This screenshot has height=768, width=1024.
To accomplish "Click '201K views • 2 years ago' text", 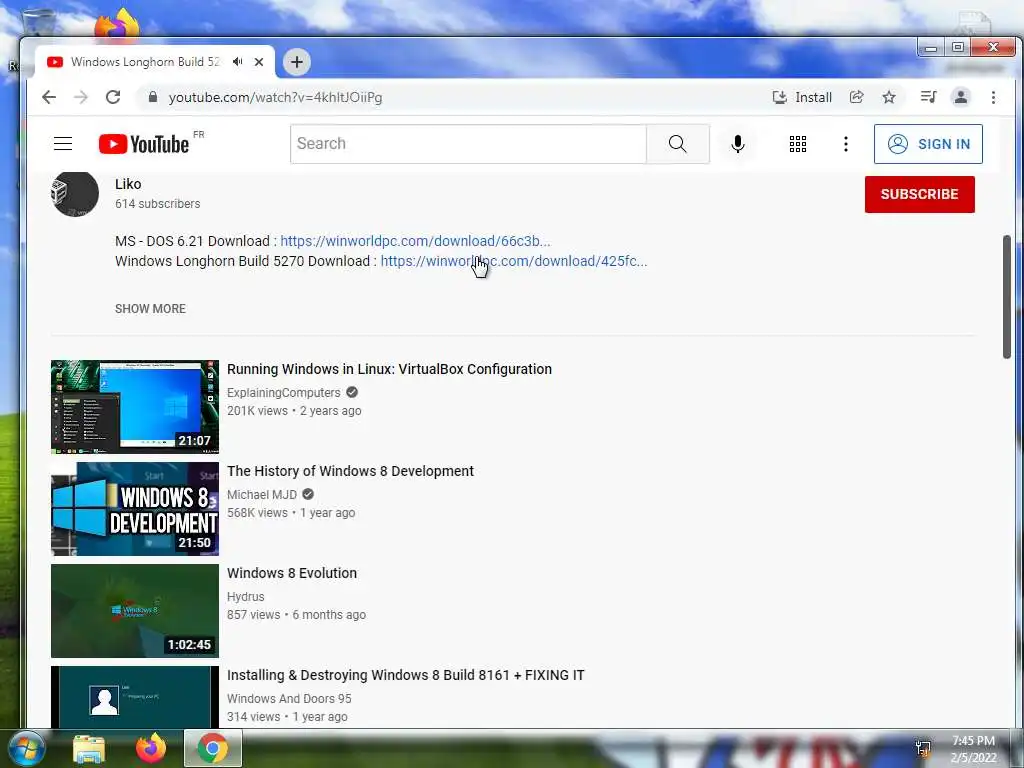I will 294,411.
